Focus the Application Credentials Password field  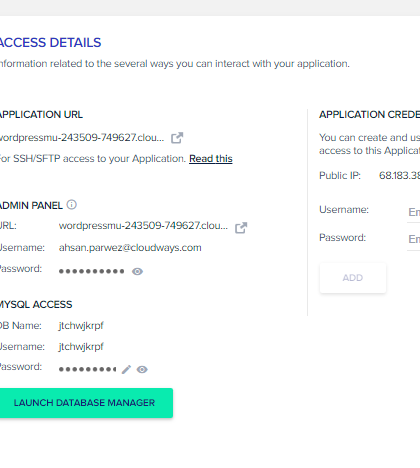(414, 239)
